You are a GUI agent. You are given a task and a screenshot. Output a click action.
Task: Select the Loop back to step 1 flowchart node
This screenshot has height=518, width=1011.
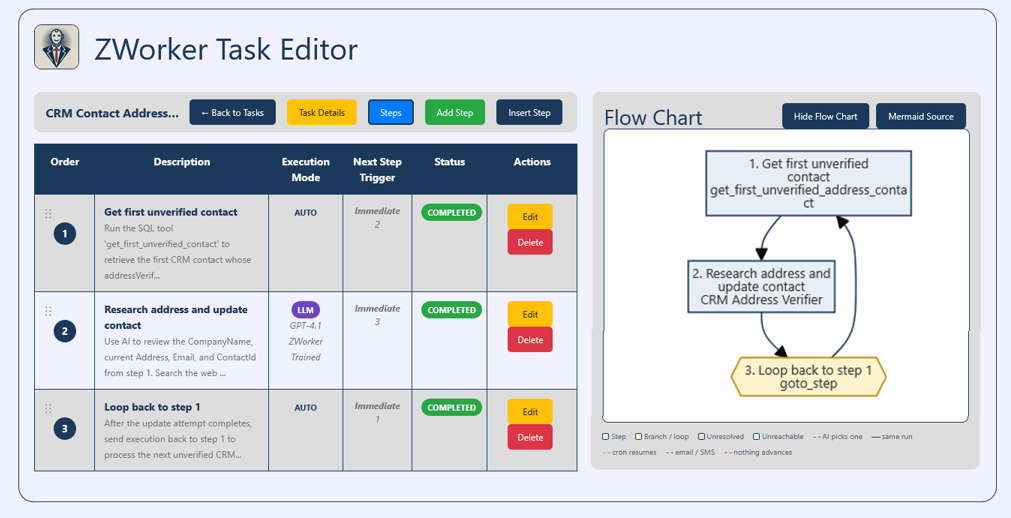[x=809, y=377]
